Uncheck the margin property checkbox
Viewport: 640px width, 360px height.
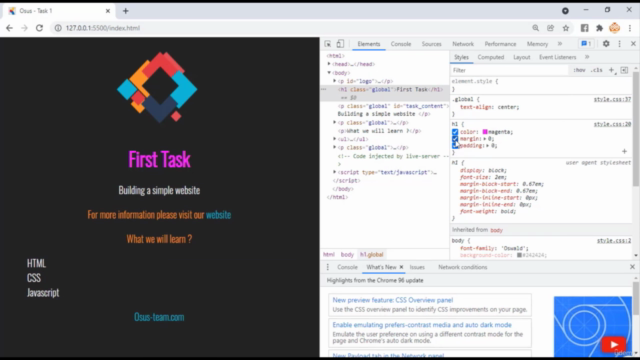coord(455,139)
